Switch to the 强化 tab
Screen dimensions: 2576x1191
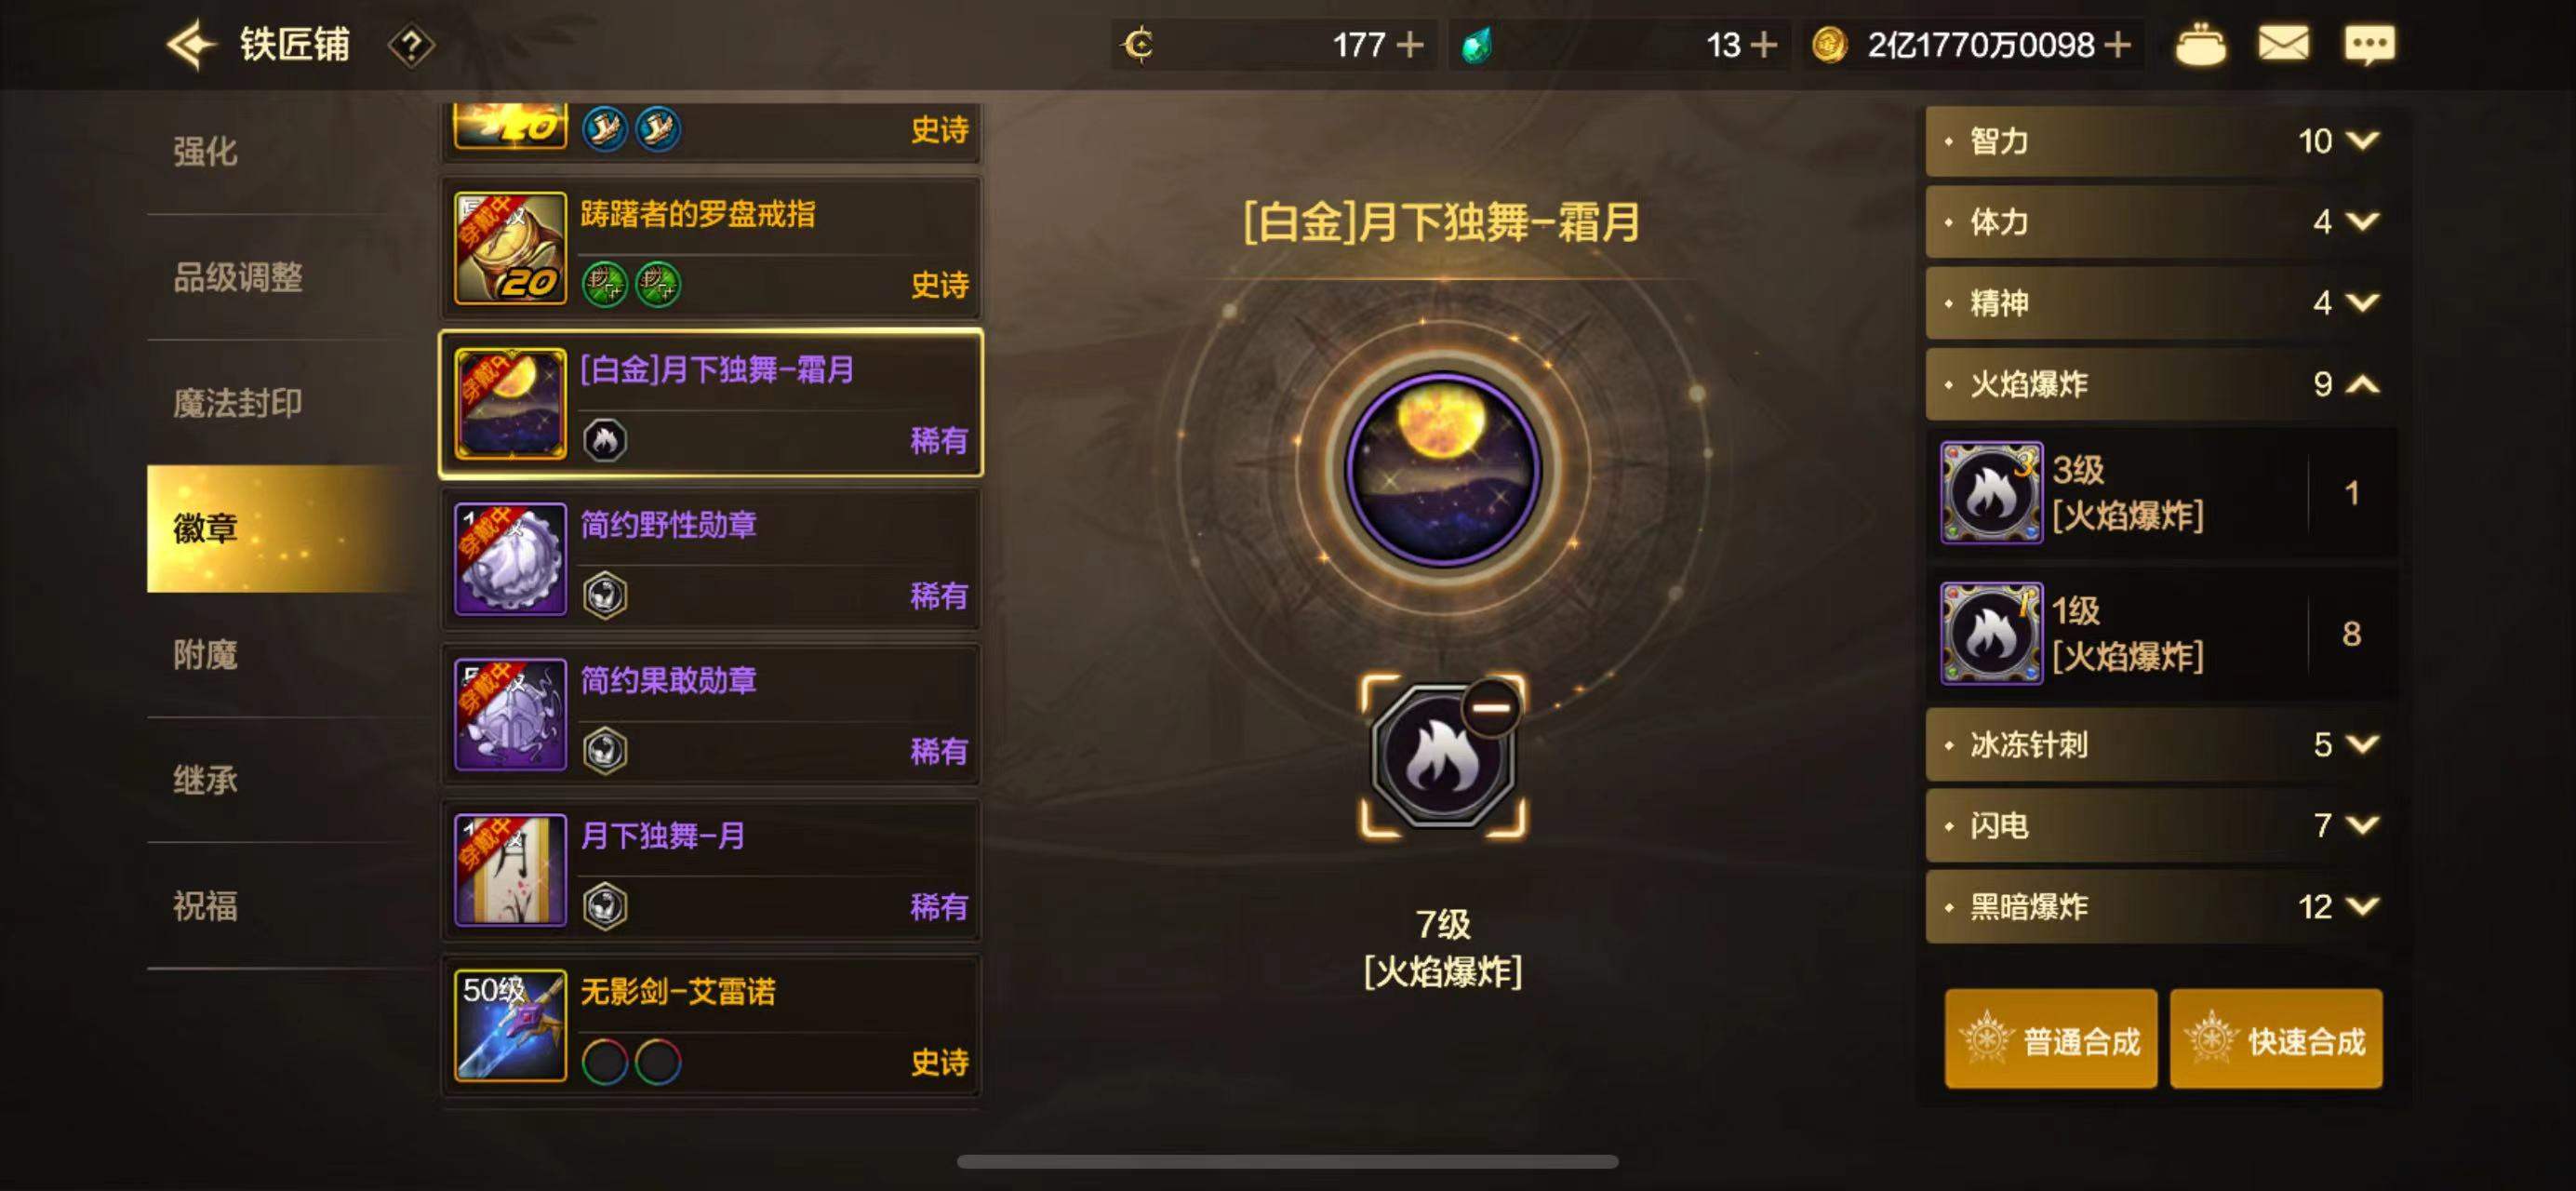click(x=206, y=152)
